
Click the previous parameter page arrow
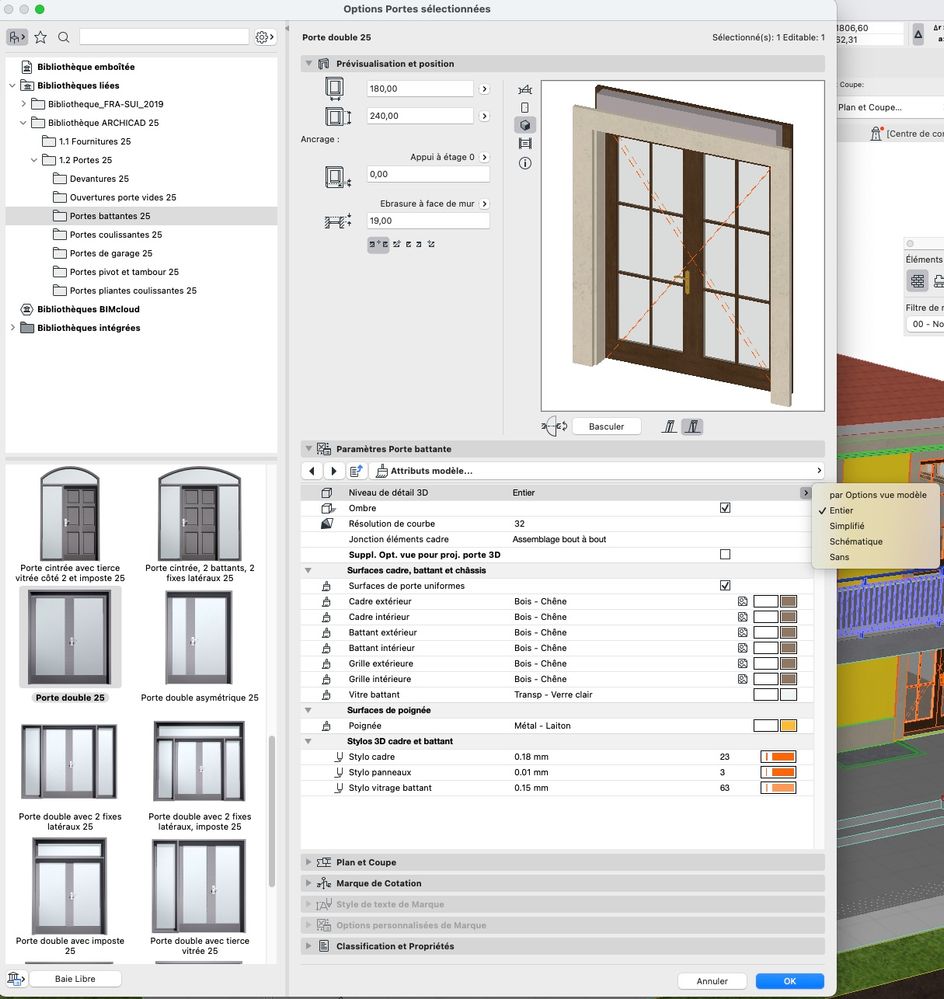tap(313, 471)
